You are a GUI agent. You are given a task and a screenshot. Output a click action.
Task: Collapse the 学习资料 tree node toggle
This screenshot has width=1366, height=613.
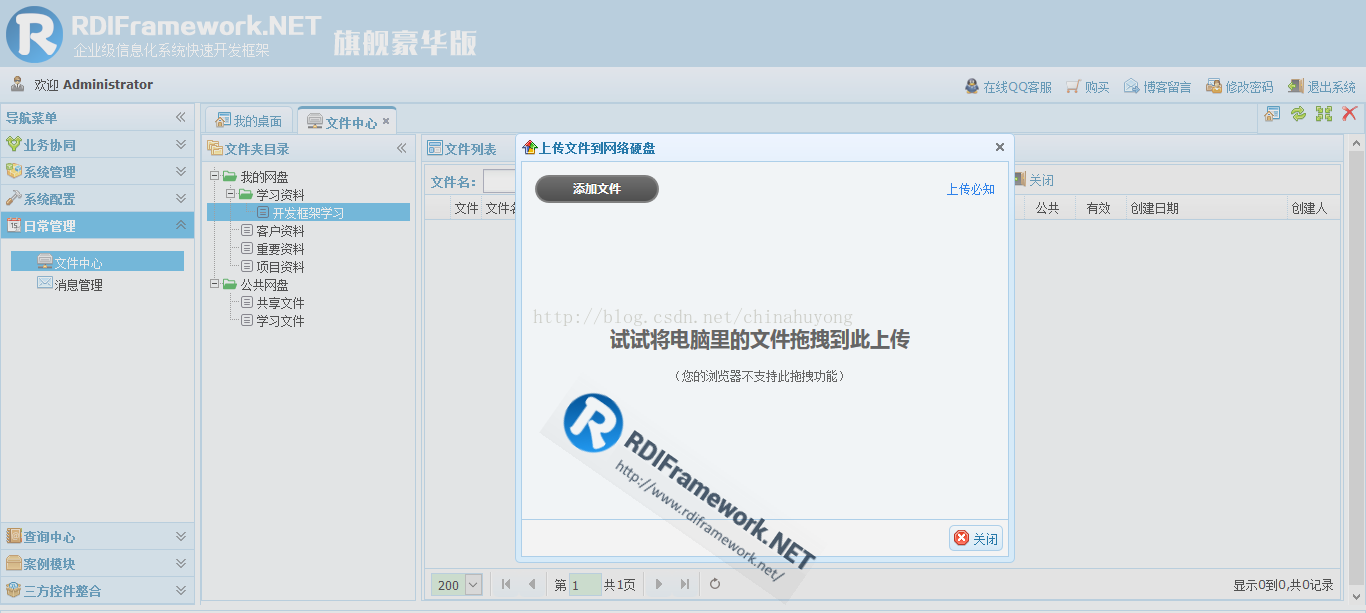click(x=230, y=194)
